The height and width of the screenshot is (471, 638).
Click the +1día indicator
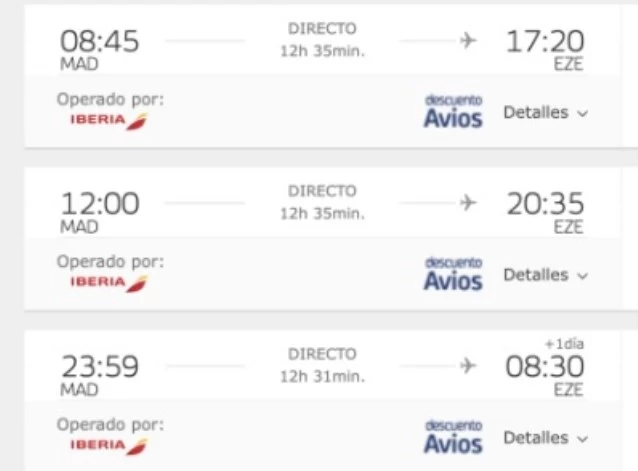564,344
